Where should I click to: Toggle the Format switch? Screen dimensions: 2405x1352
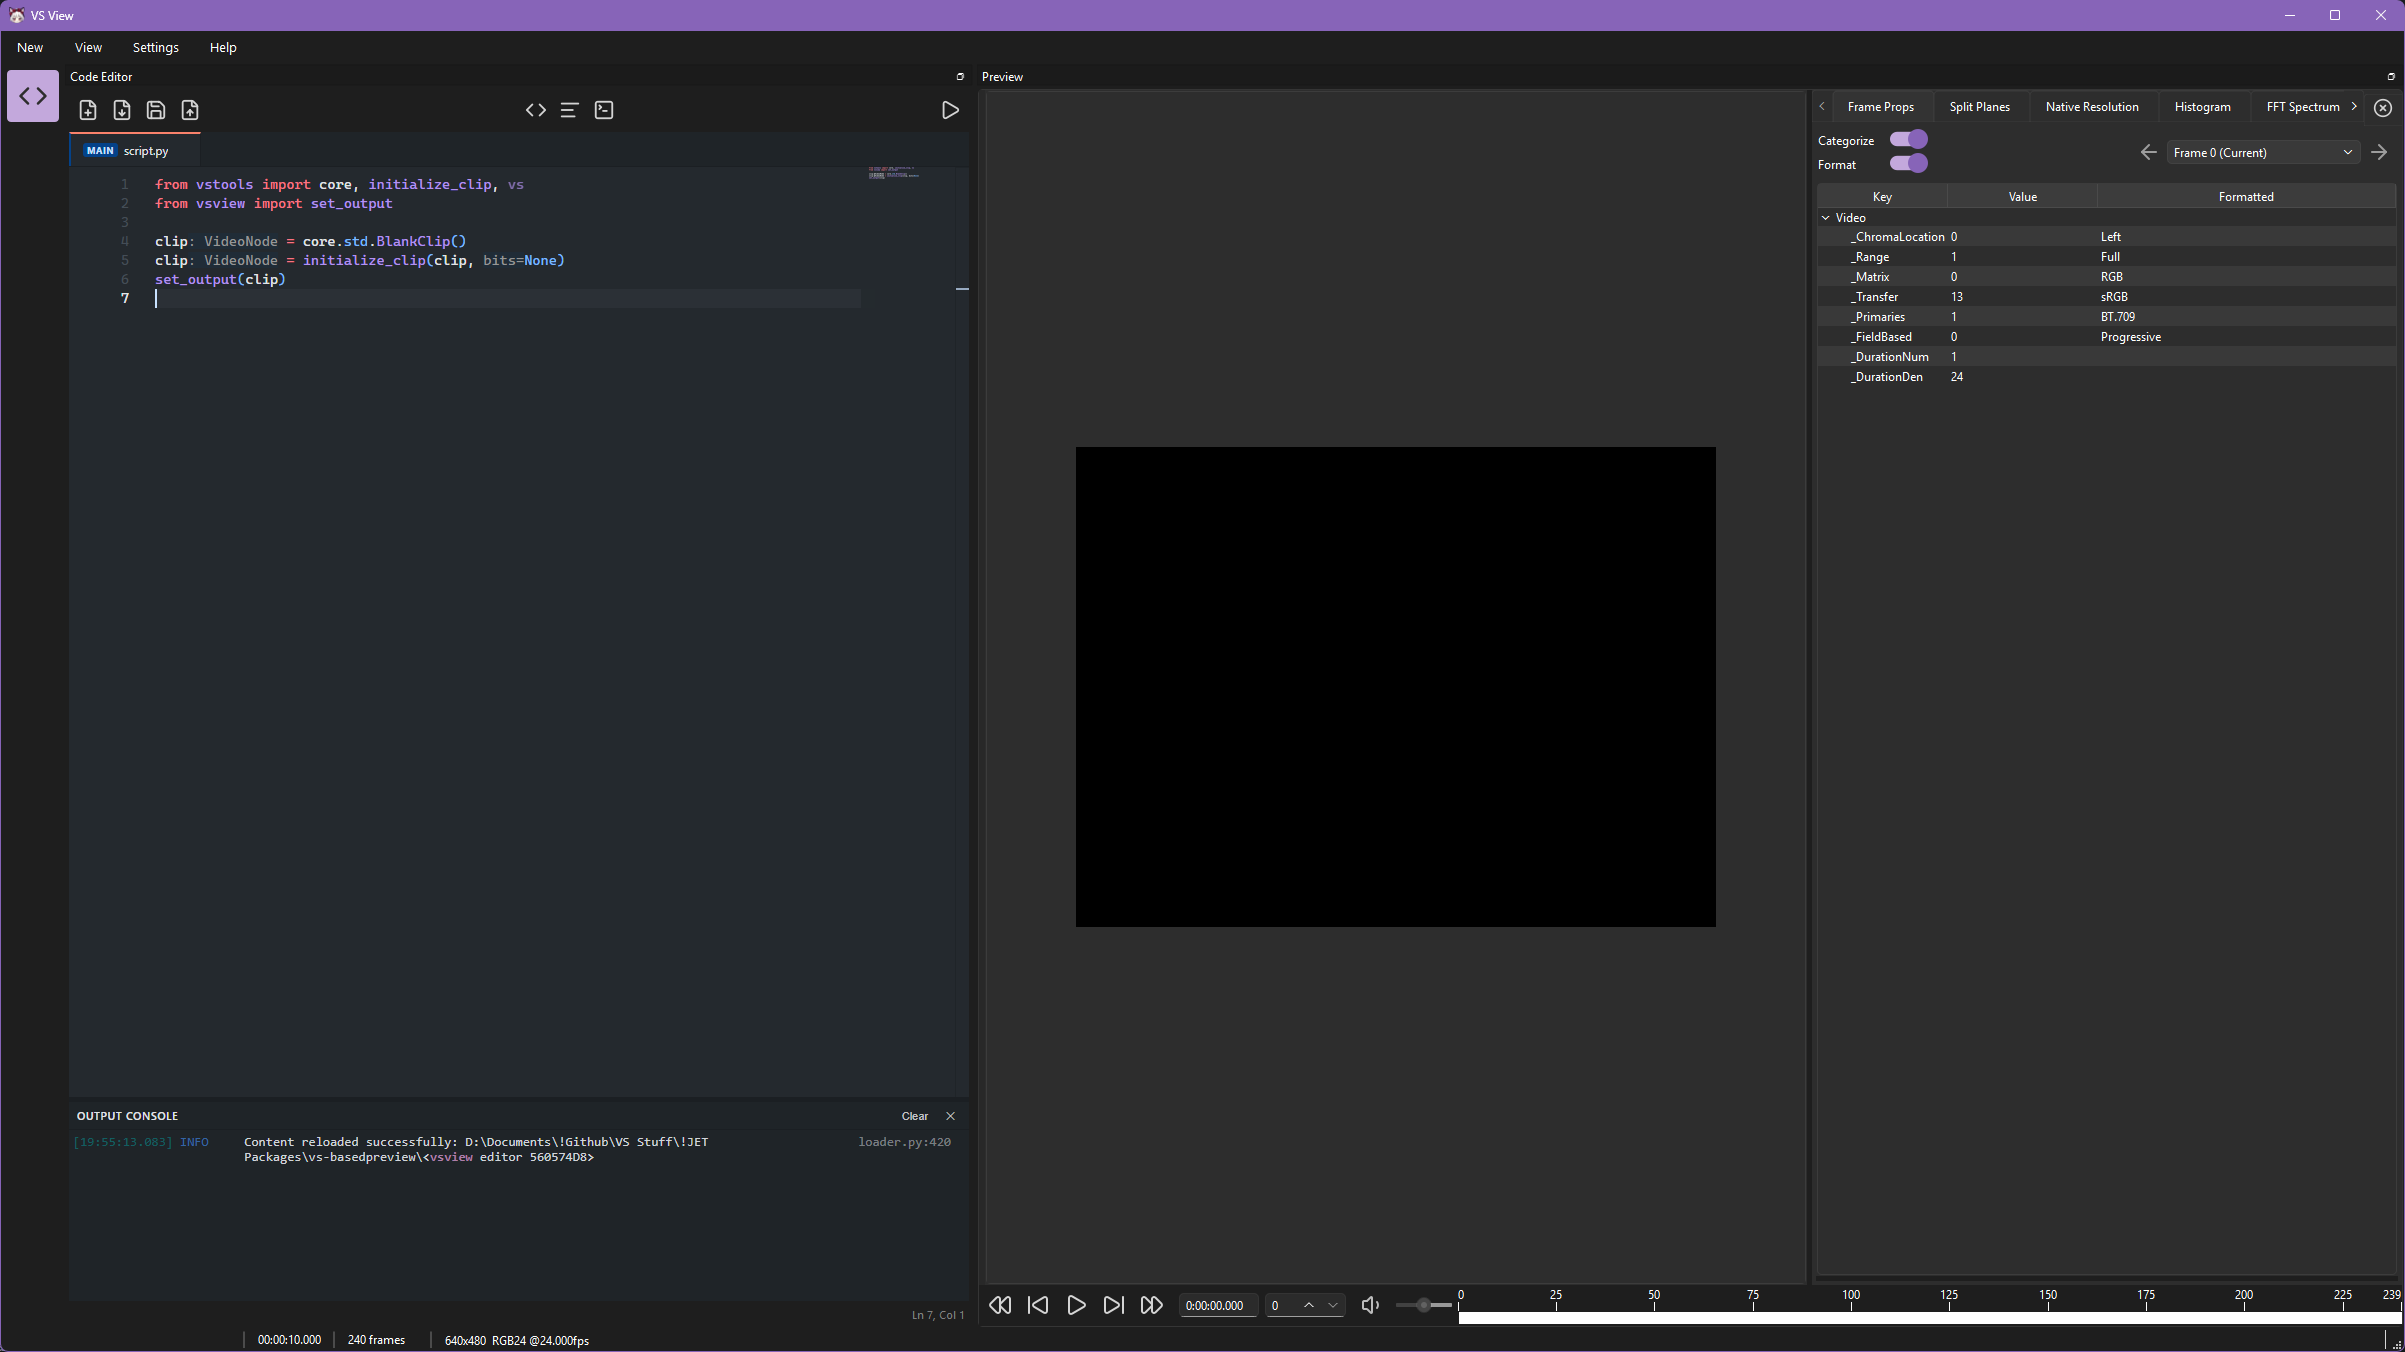pos(1908,164)
